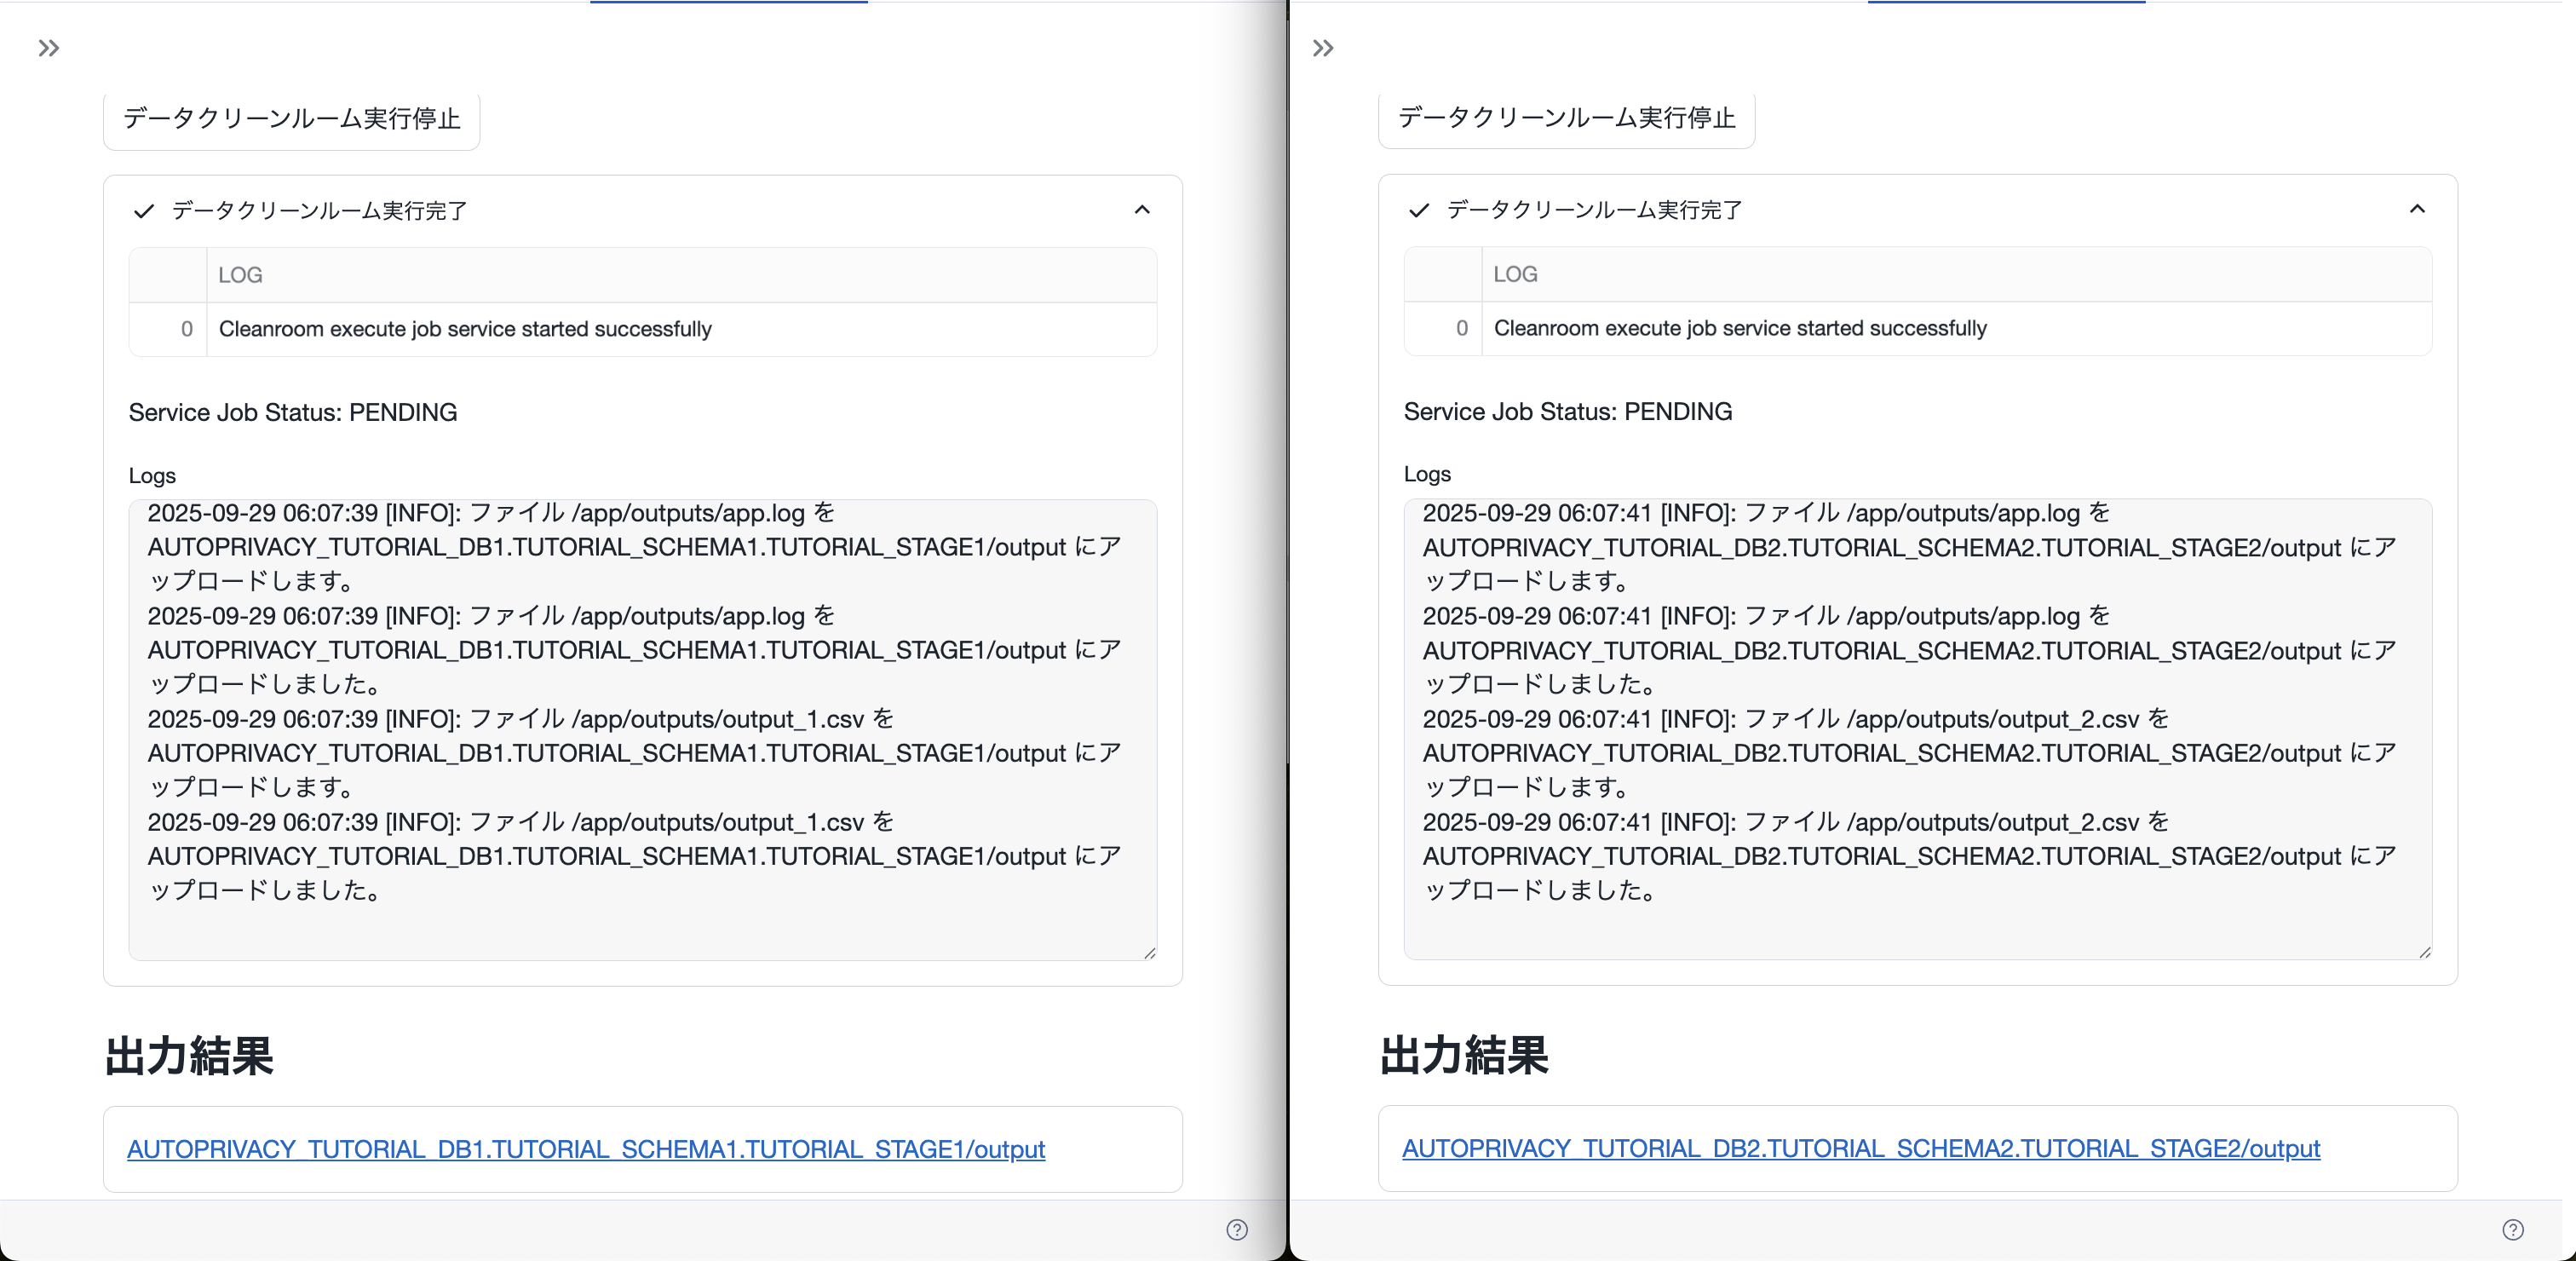Click the left LOG column header
Viewport: 2576px width, 1261px height.
point(240,275)
